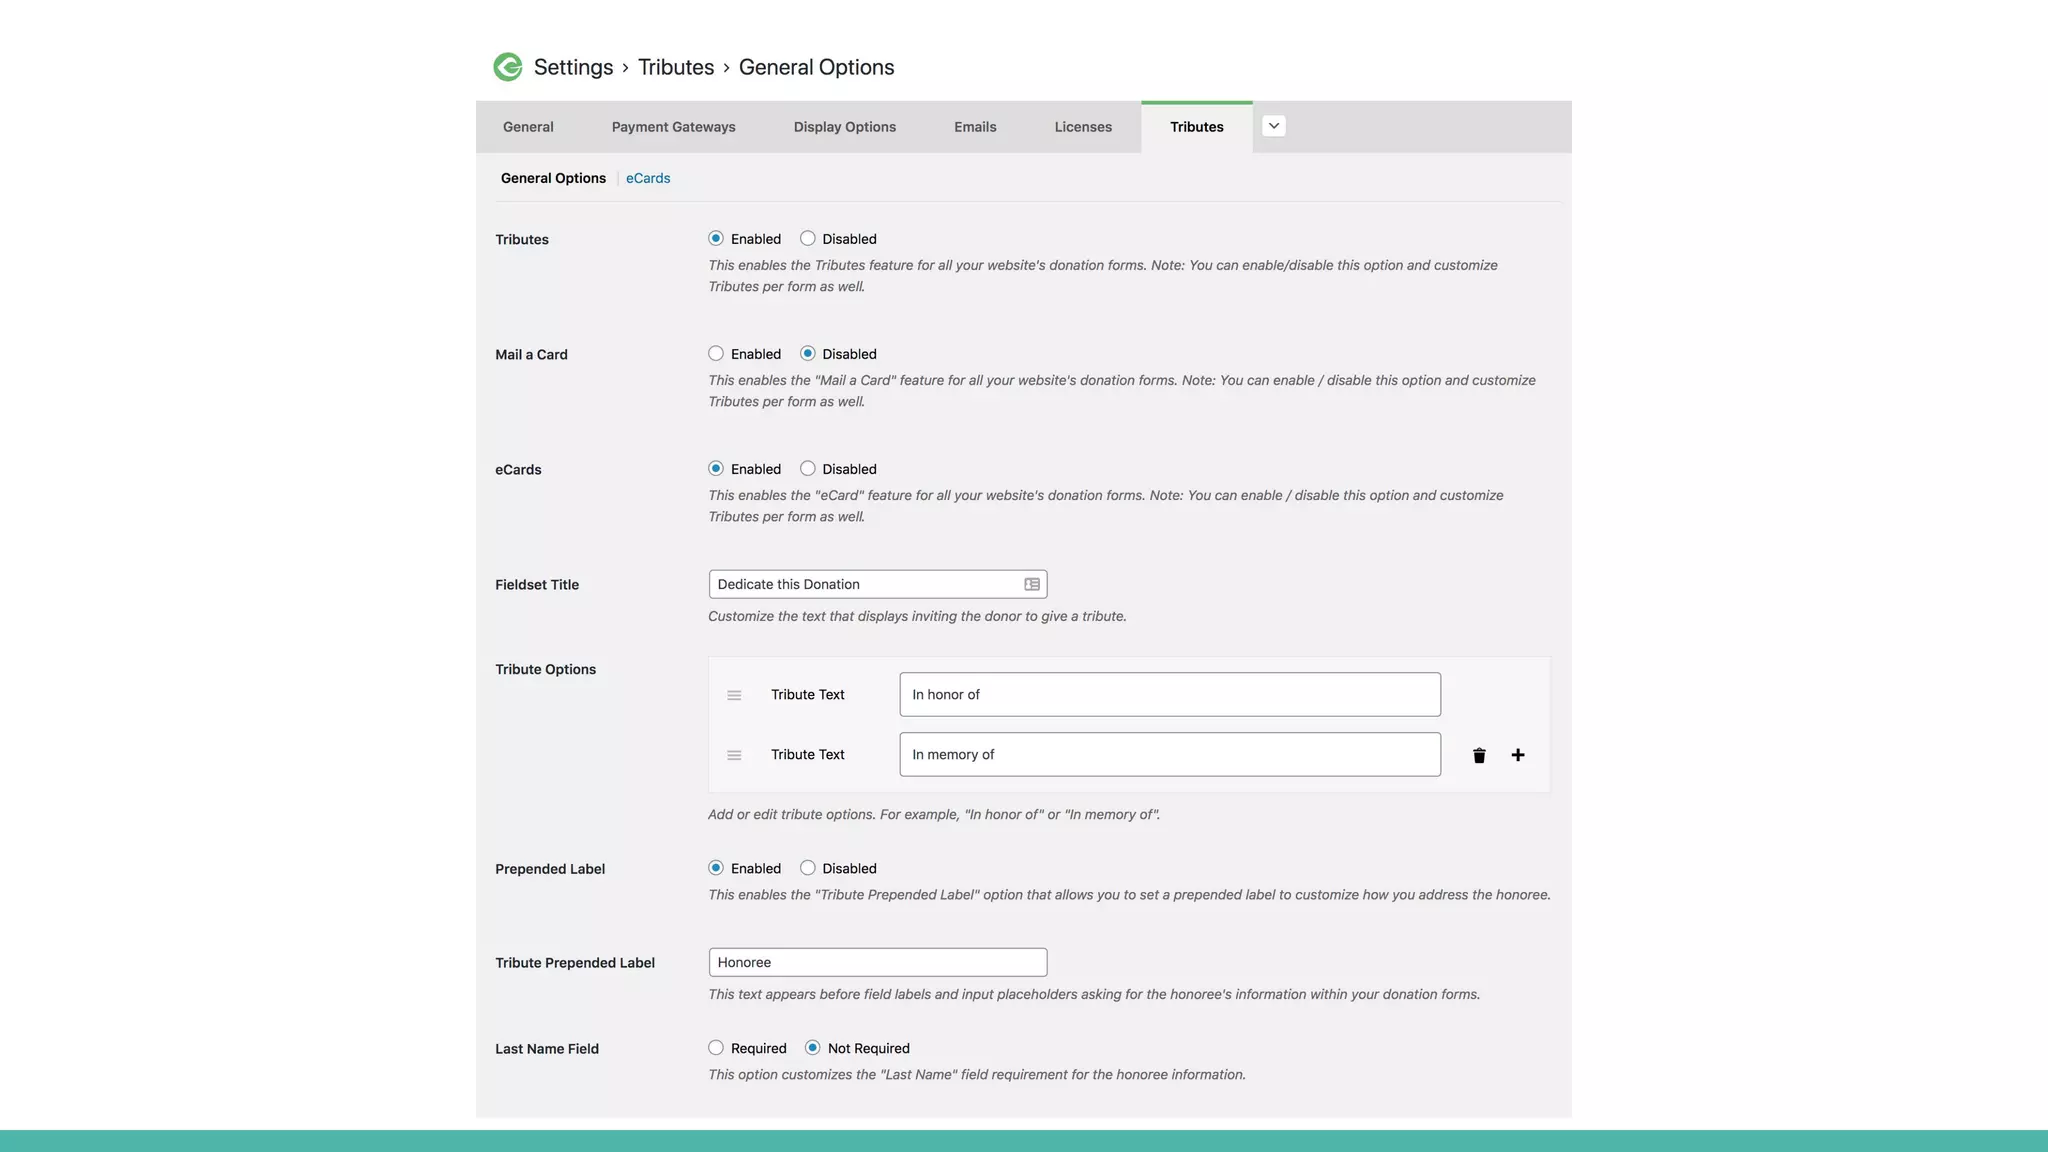Screen dimensions: 2048x1152
Task: Disable the Tributes feature radio
Action: 808,238
